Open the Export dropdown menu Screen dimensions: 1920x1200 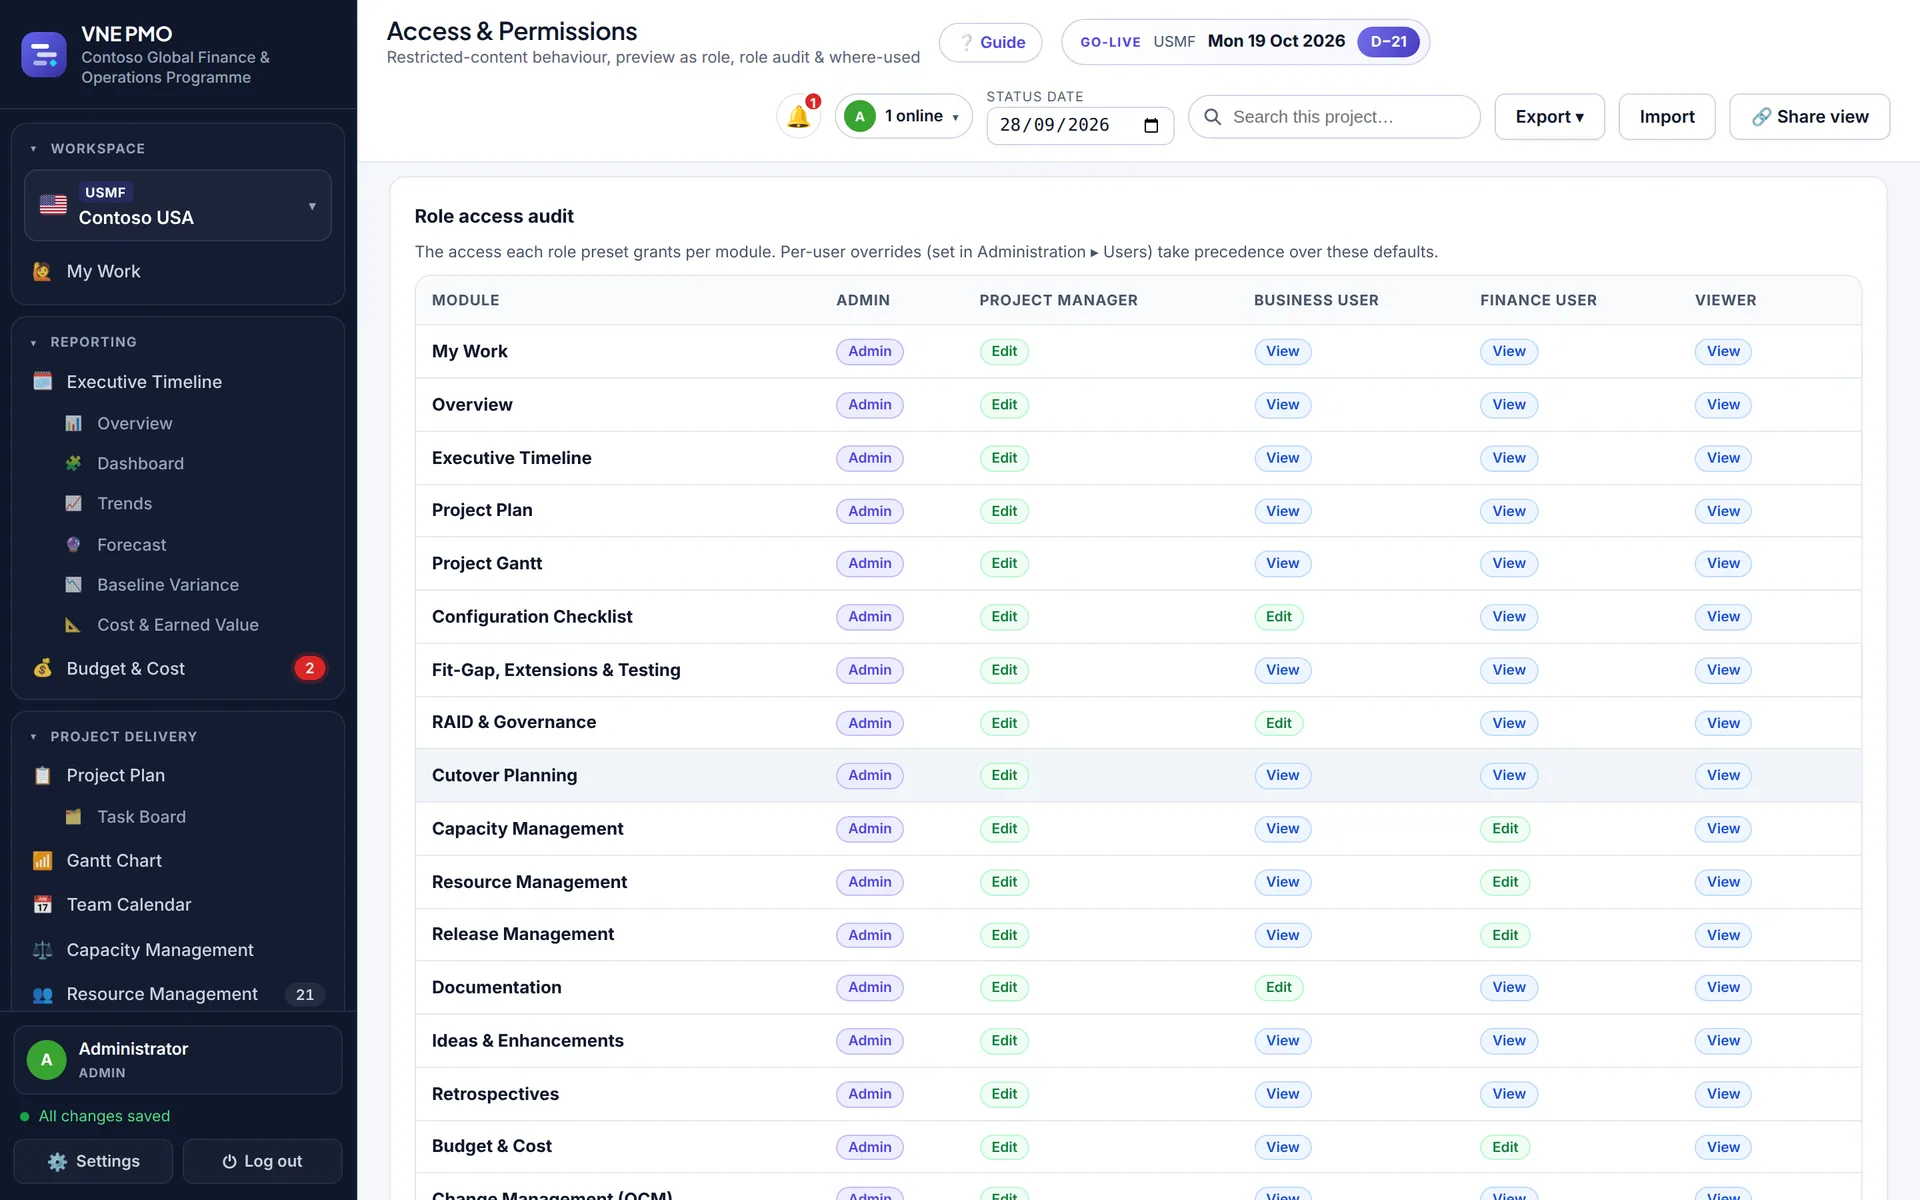point(1549,117)
